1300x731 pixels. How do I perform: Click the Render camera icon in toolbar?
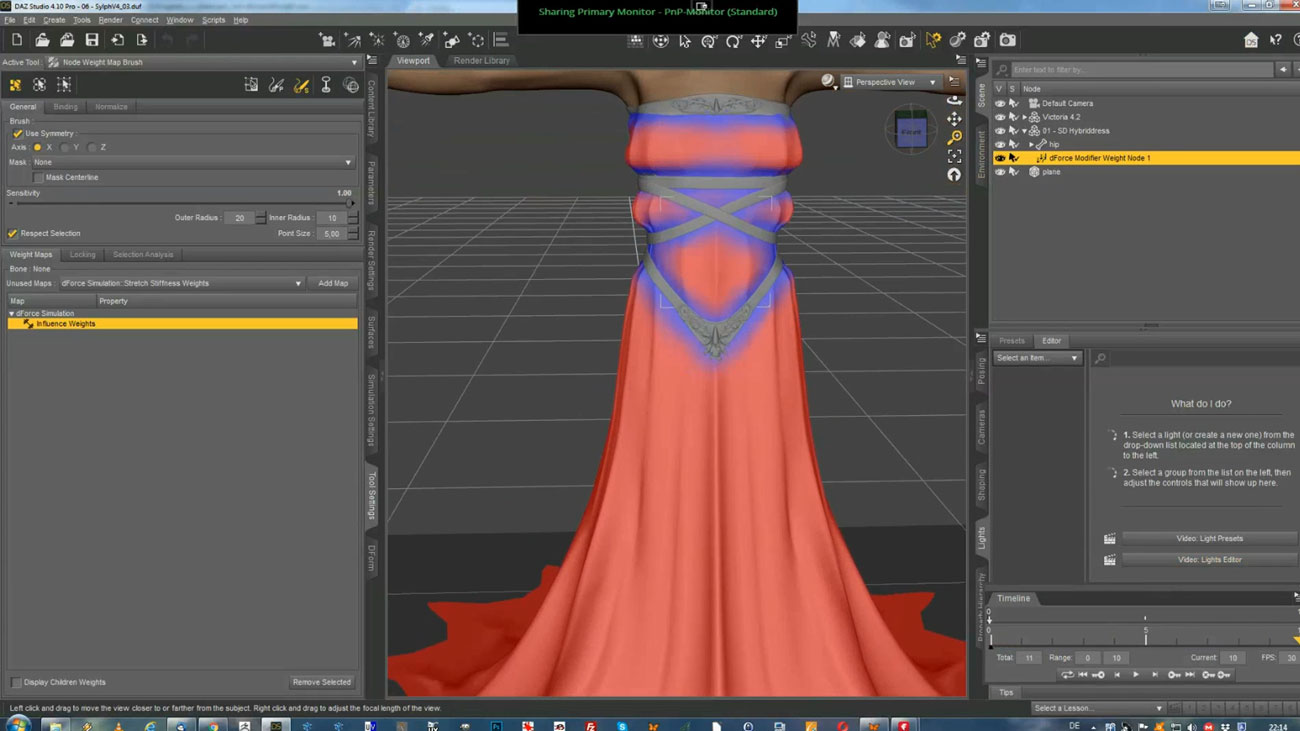[x=1008, y=40]
